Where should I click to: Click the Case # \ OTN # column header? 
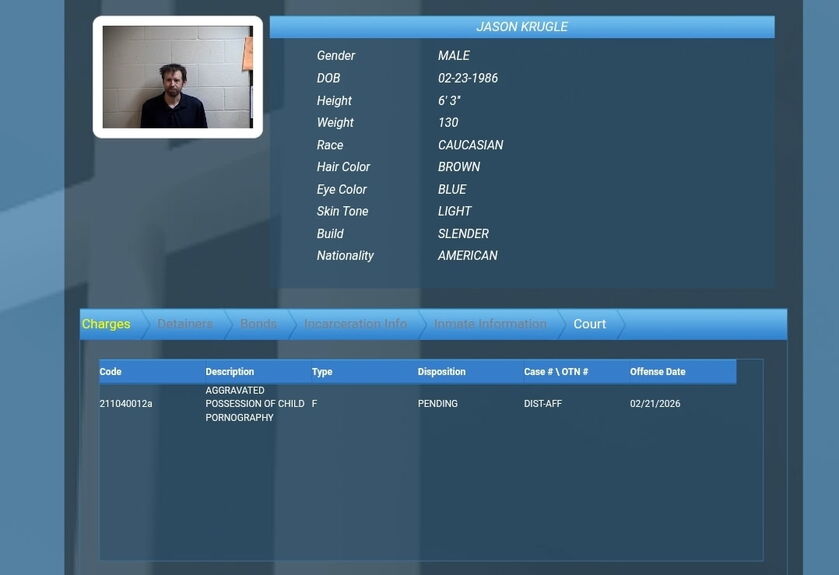click(556, 372)
